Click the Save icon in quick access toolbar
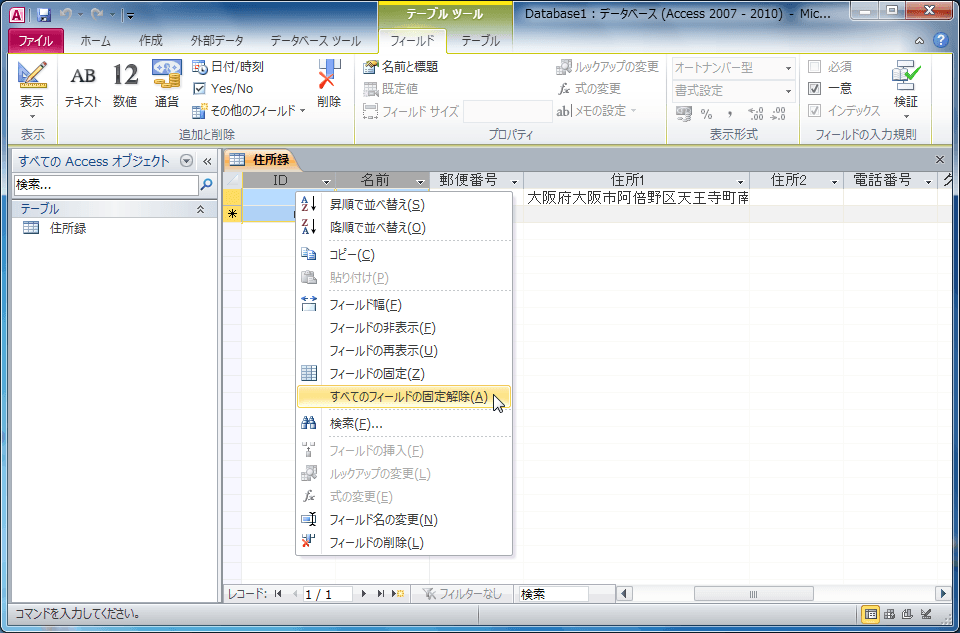The width and height of the screenshot is (960, 633). coord(43,14)
